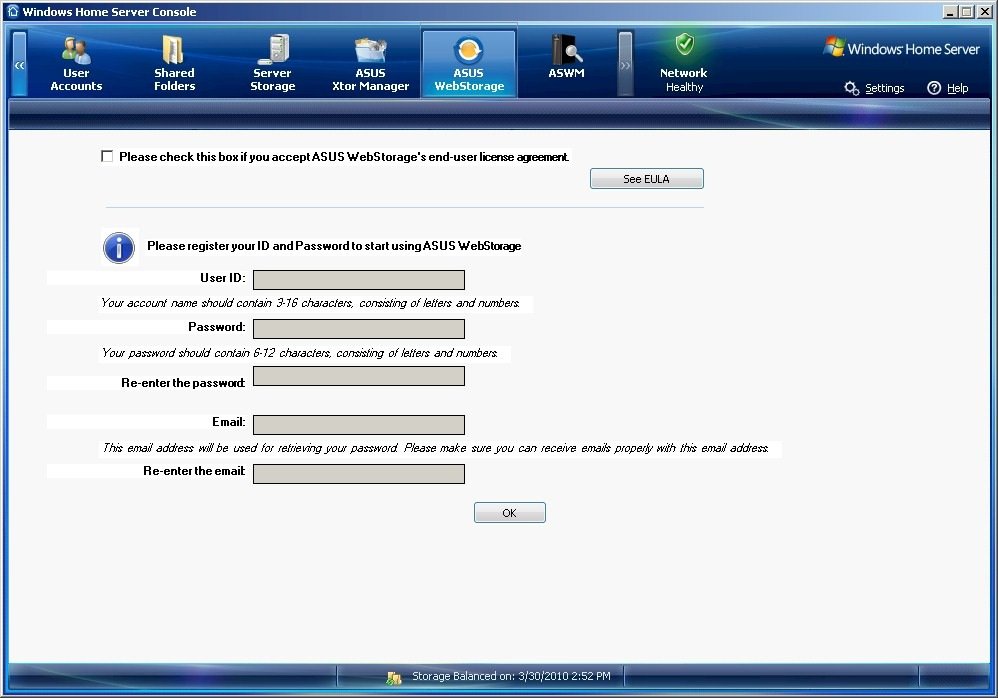Click the email retrieval note text

pos(435,448)
